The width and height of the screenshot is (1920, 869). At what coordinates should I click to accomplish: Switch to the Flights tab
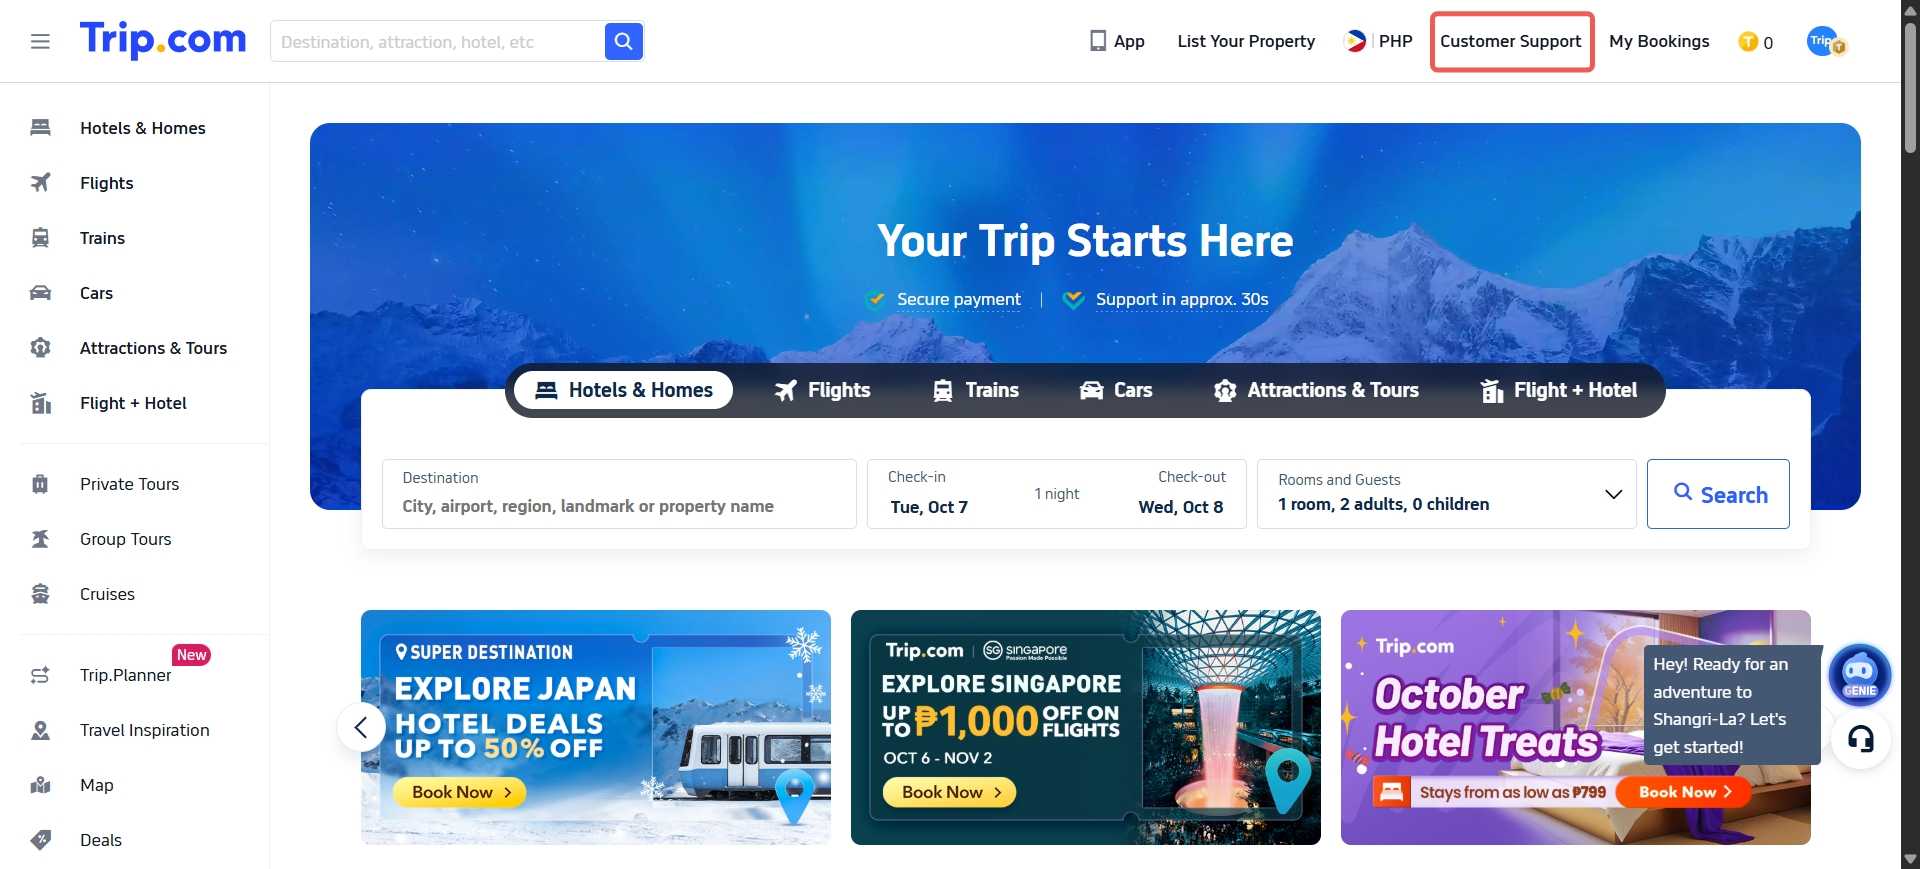(x=822, y=390)
